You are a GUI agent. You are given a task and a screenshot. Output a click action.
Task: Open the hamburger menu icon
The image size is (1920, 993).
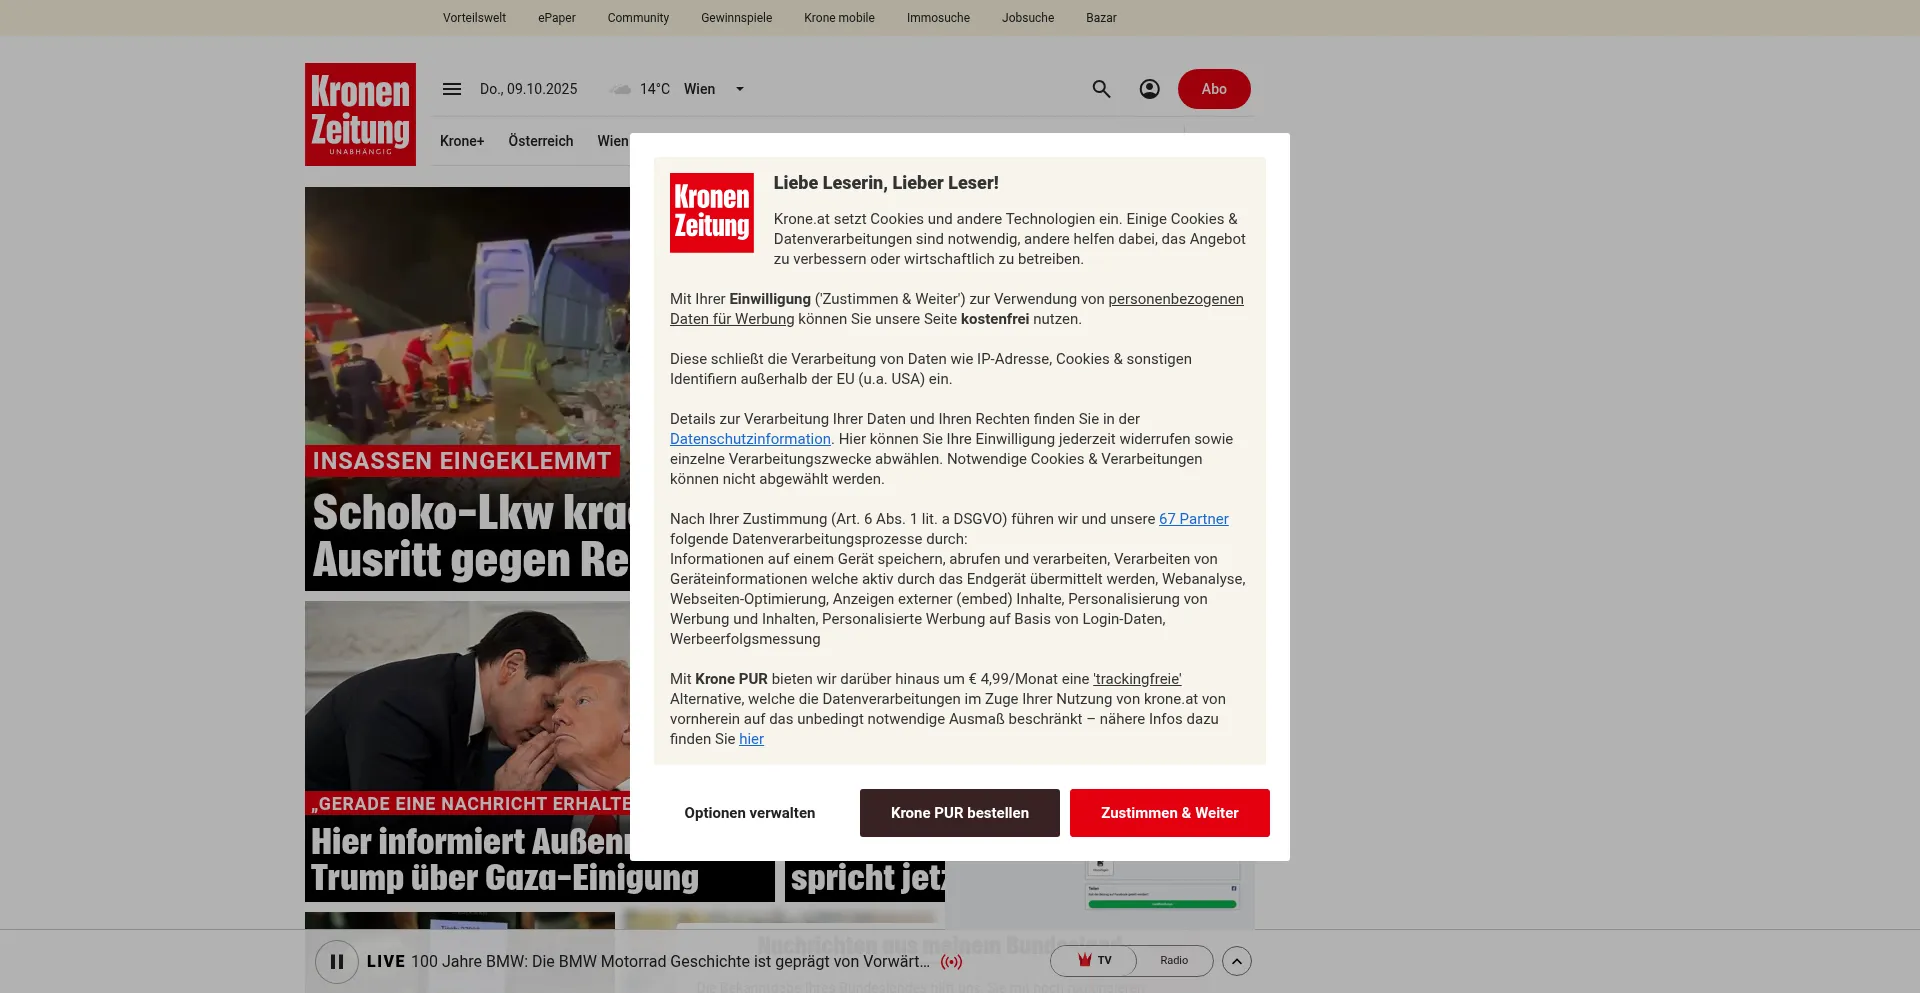(452, 89)
